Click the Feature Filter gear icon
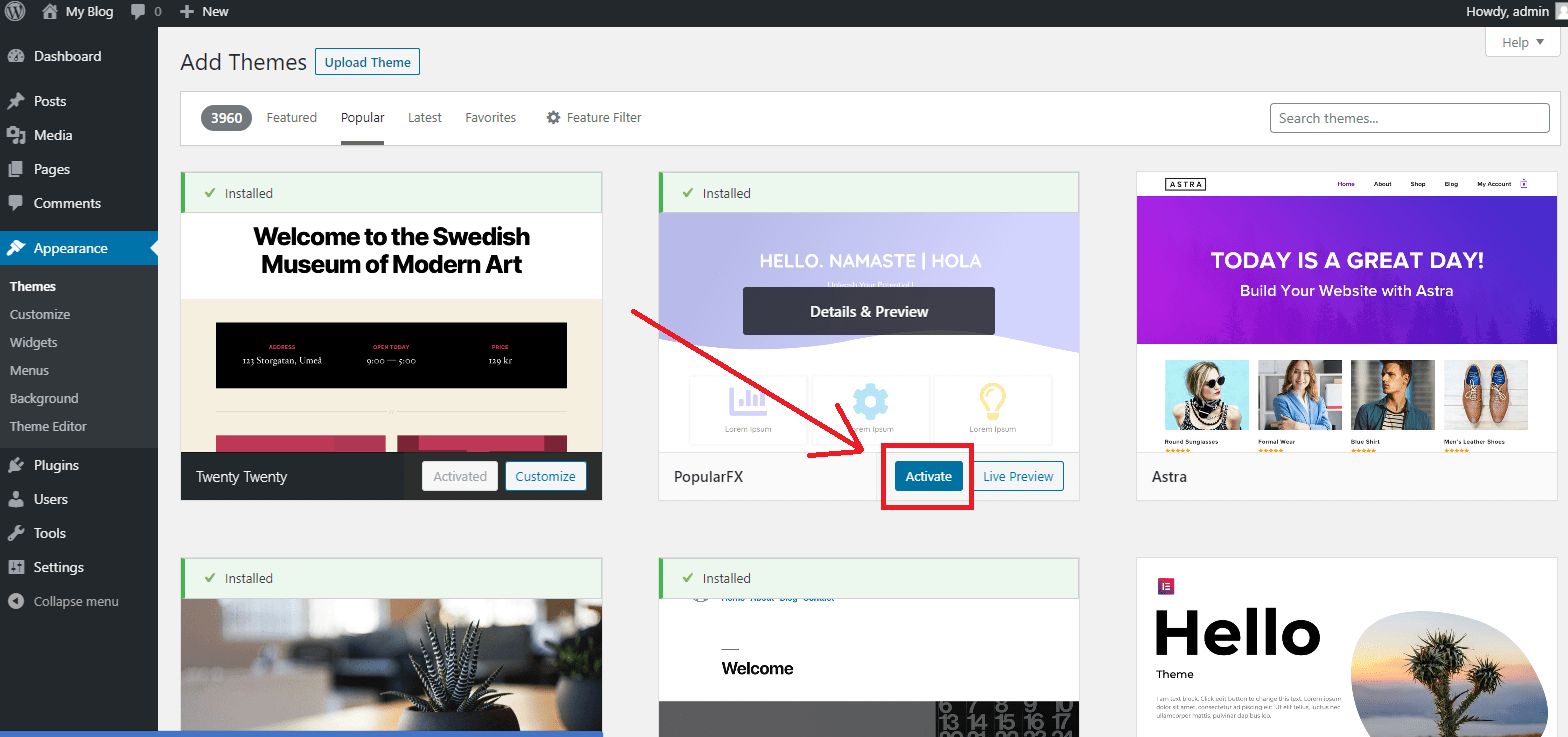Screen dimensions: 1568x737 coord(553,117)
